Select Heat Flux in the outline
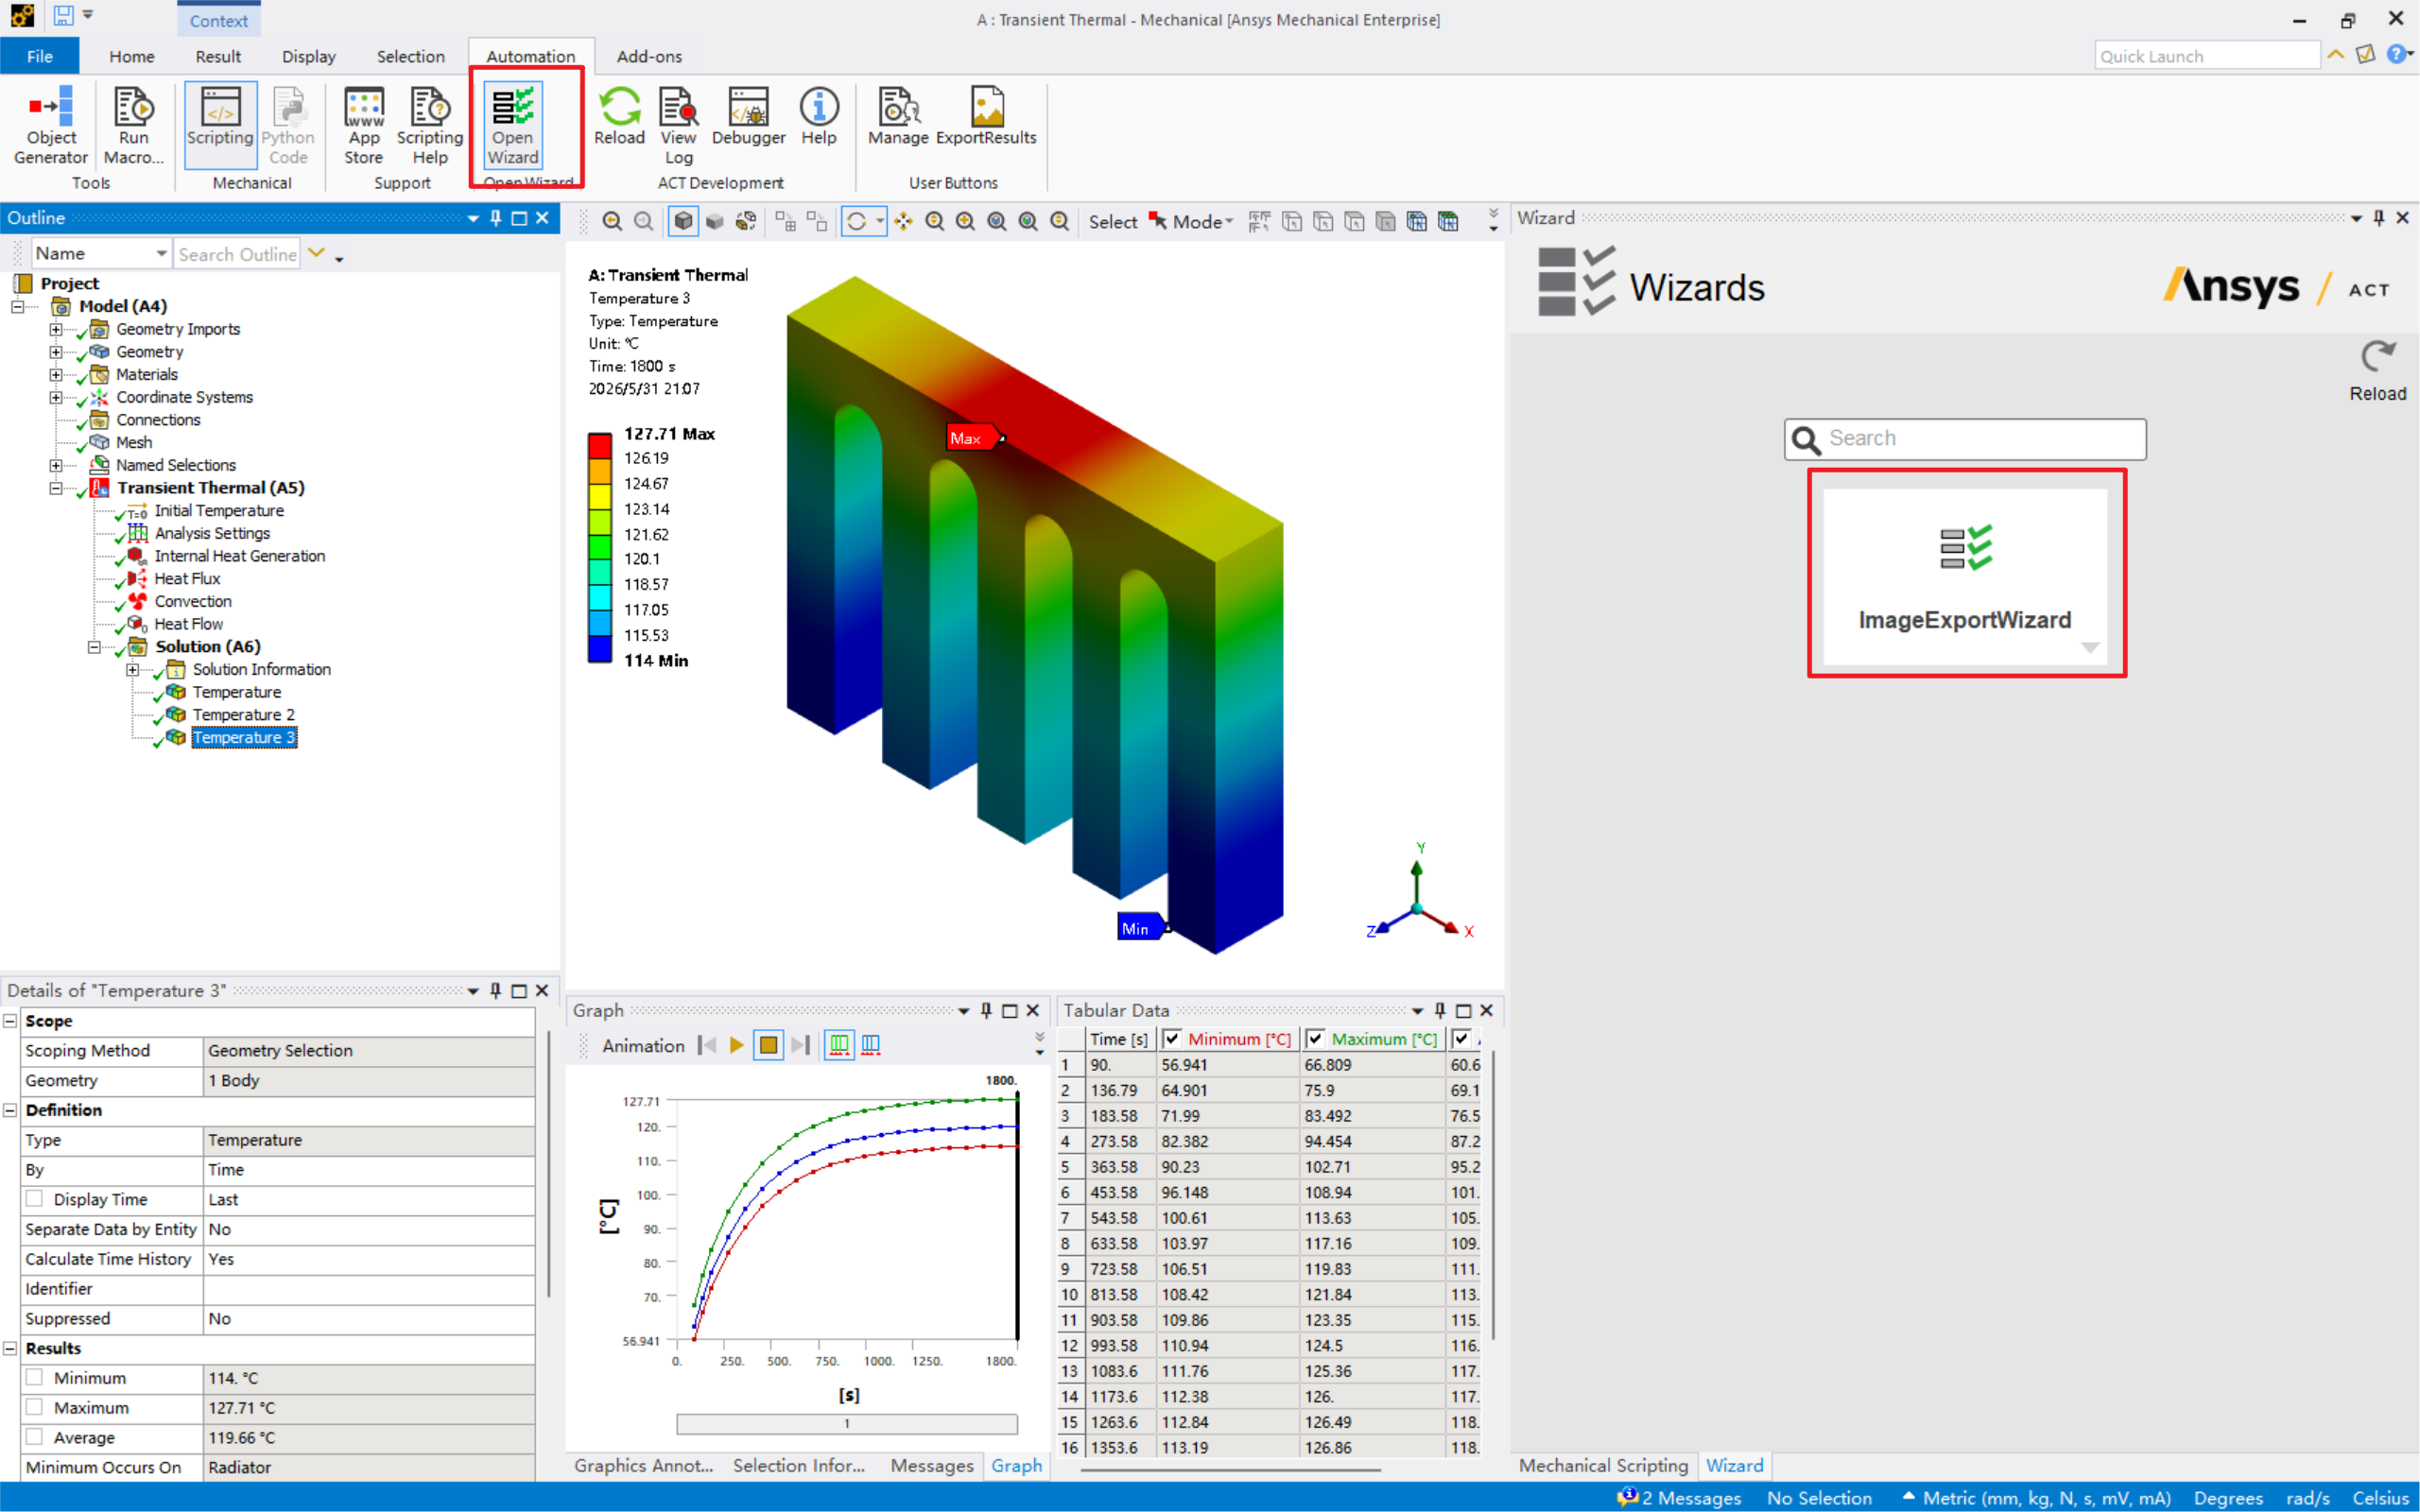This screenshot has width=2420, height=1512. pyautogui.click(x=187, y=579)
